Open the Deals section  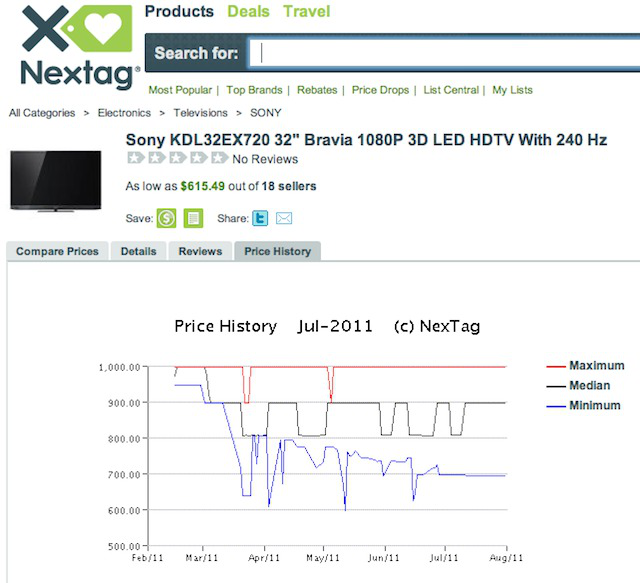tap(248, 11)
